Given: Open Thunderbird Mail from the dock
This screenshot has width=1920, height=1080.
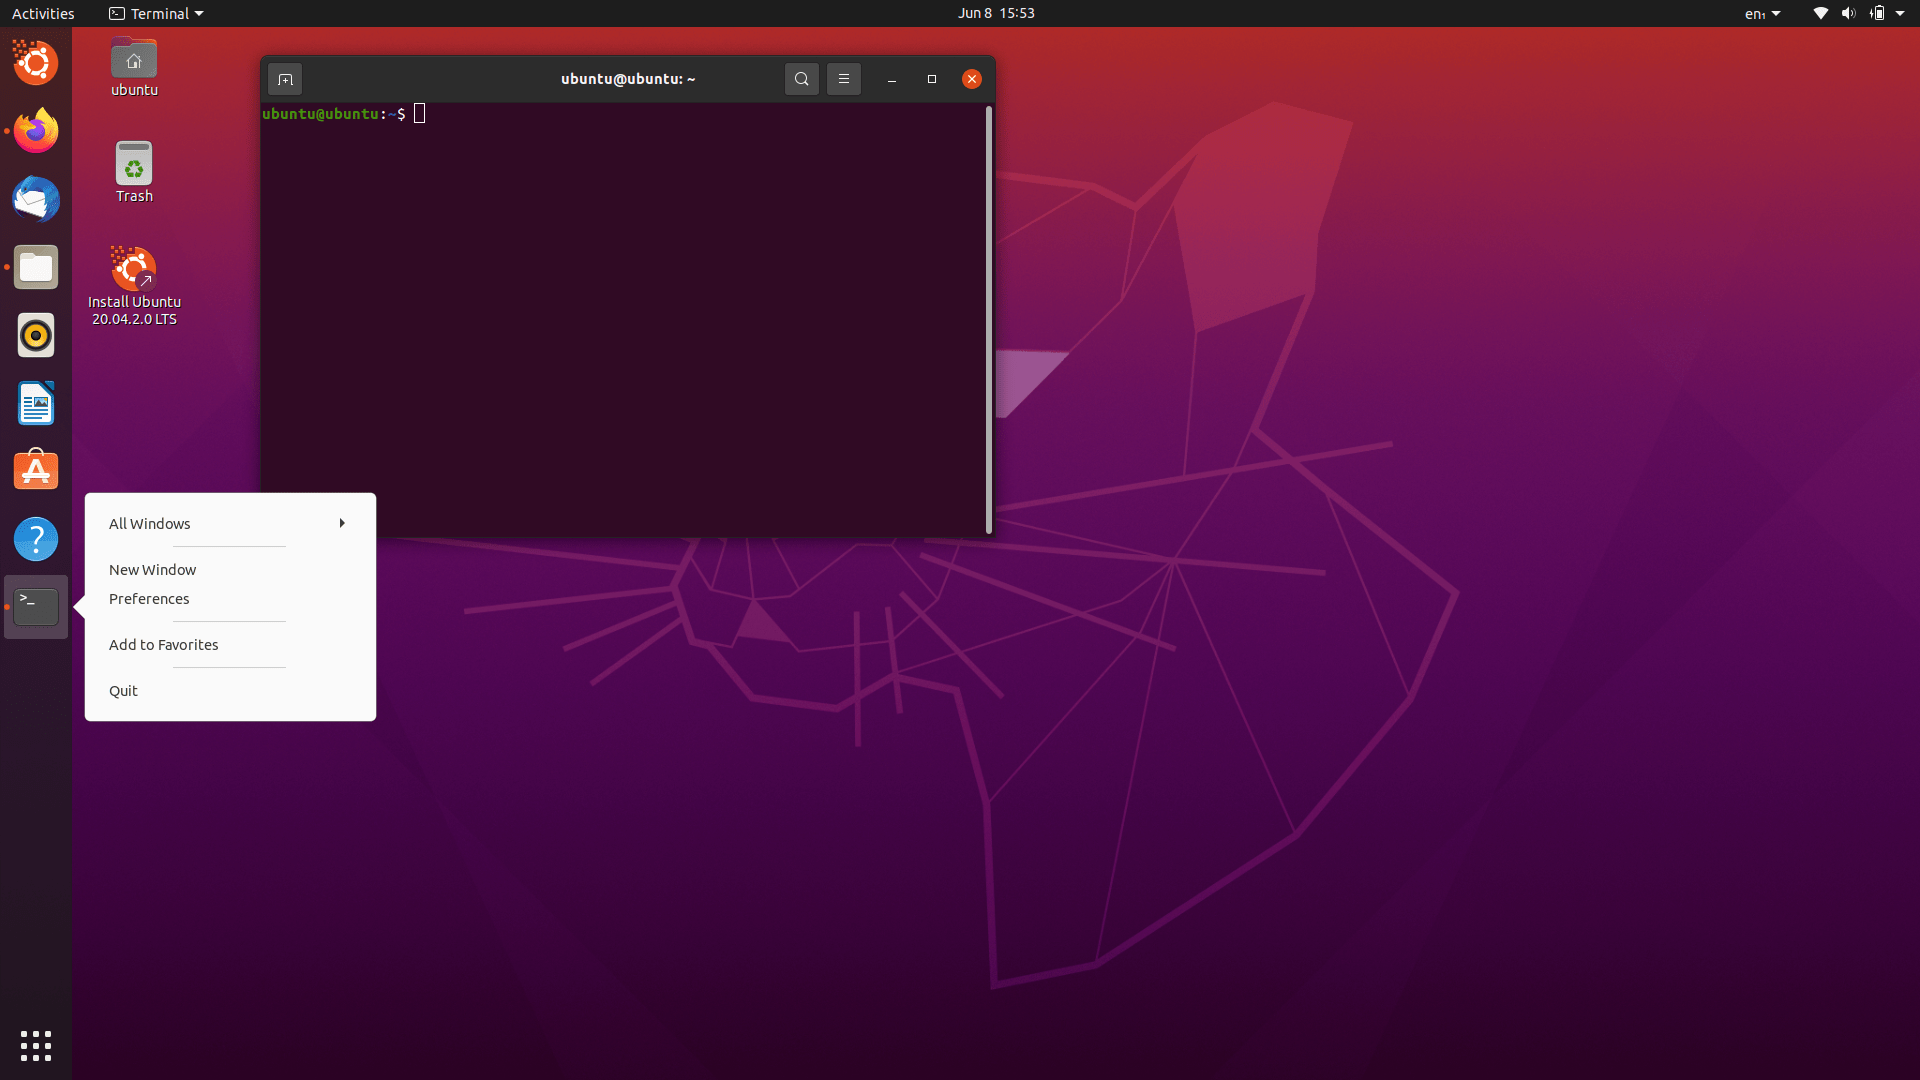Looking at the screenshot, I should coord(36,199).
